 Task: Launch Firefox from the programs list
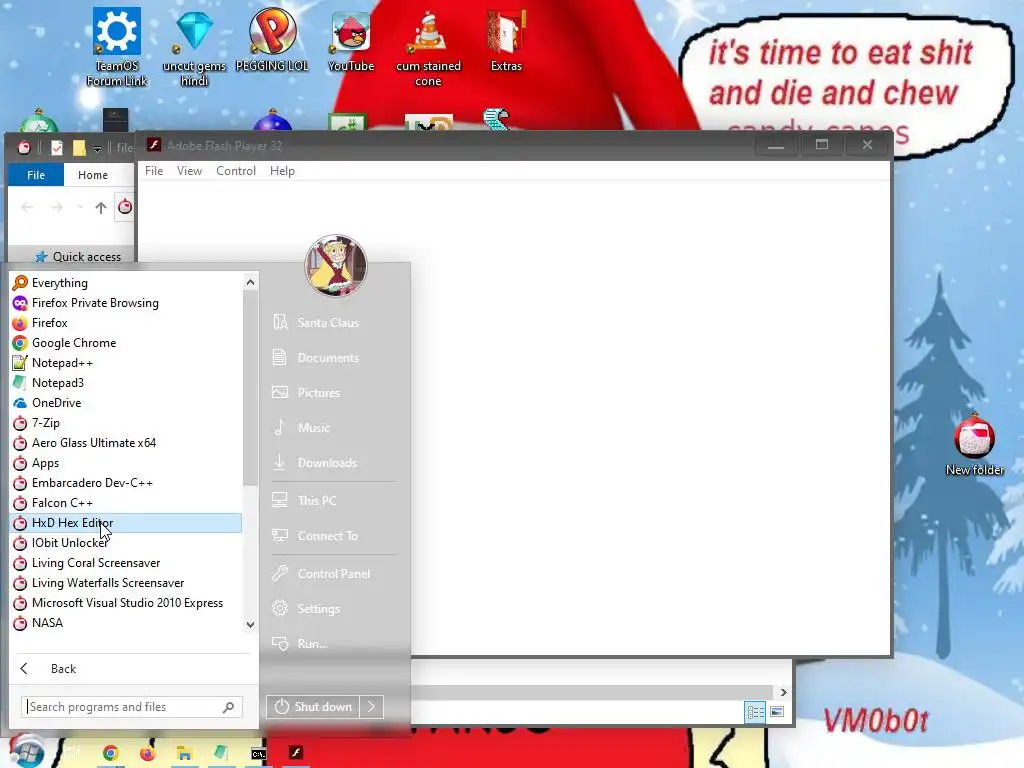click(x=125, y=323)
